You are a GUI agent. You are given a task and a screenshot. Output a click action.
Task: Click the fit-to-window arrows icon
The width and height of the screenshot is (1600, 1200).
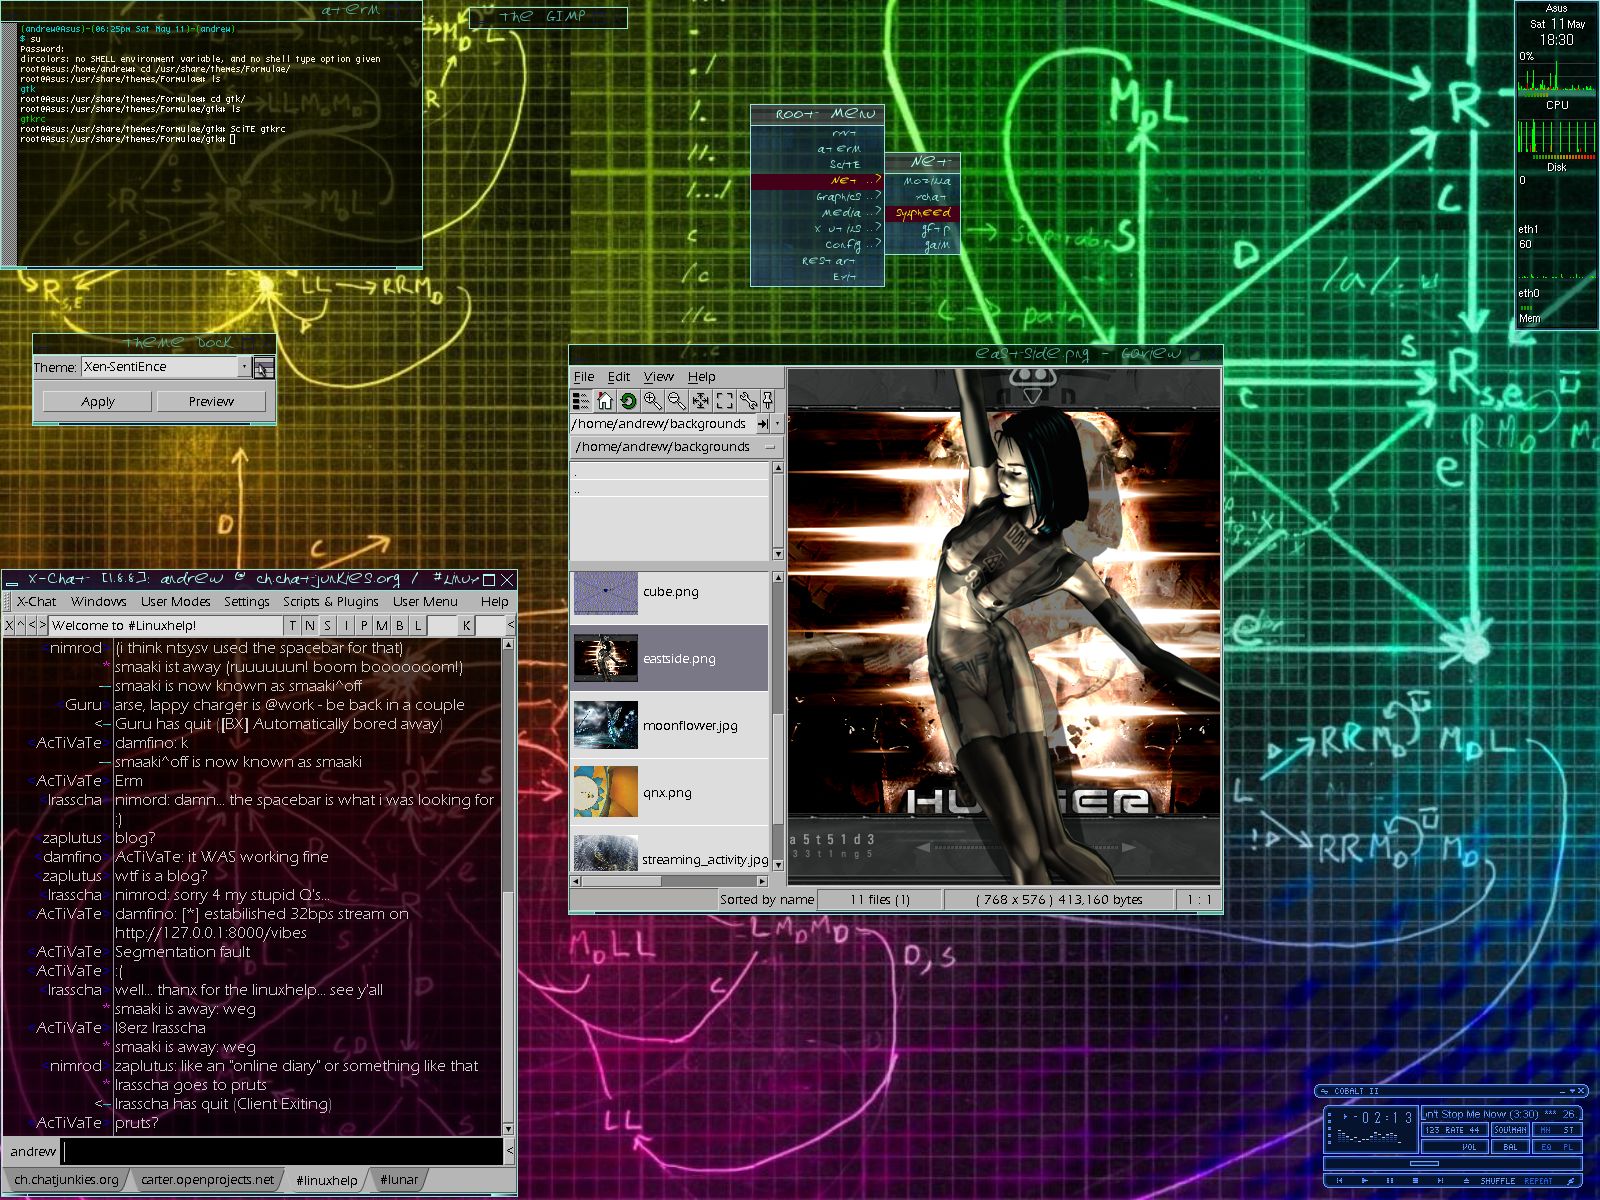click(700, 401)
